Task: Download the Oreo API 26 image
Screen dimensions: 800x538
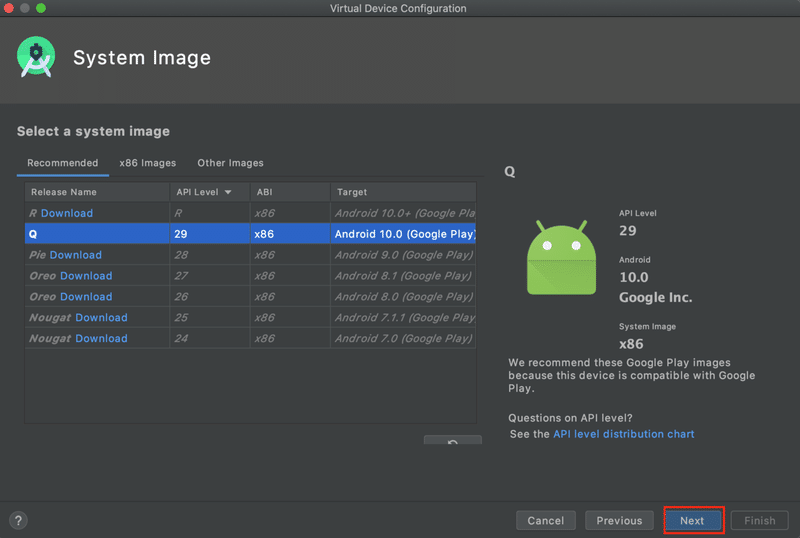Action: 86,297
